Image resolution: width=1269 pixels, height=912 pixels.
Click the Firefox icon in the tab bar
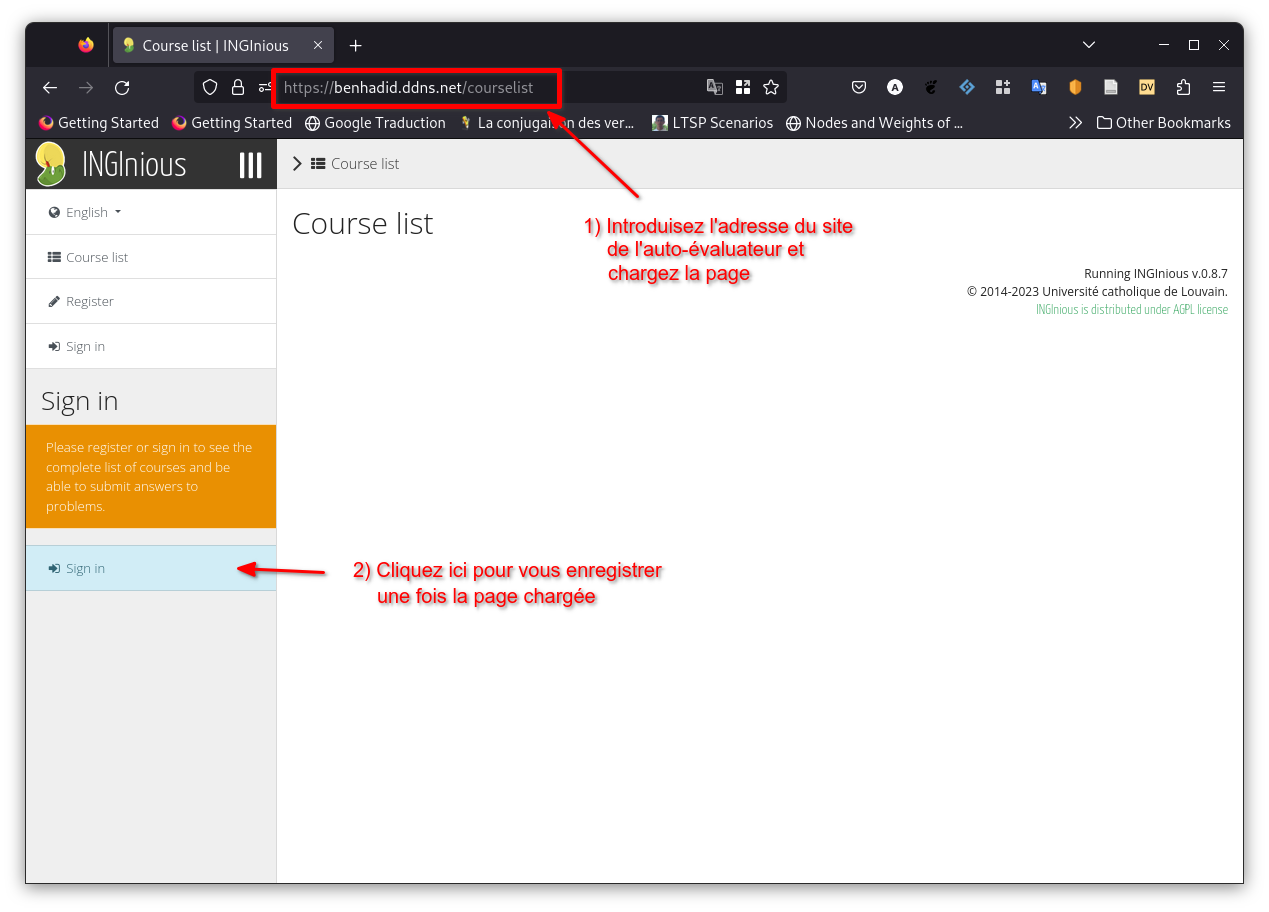pos(86,45)
